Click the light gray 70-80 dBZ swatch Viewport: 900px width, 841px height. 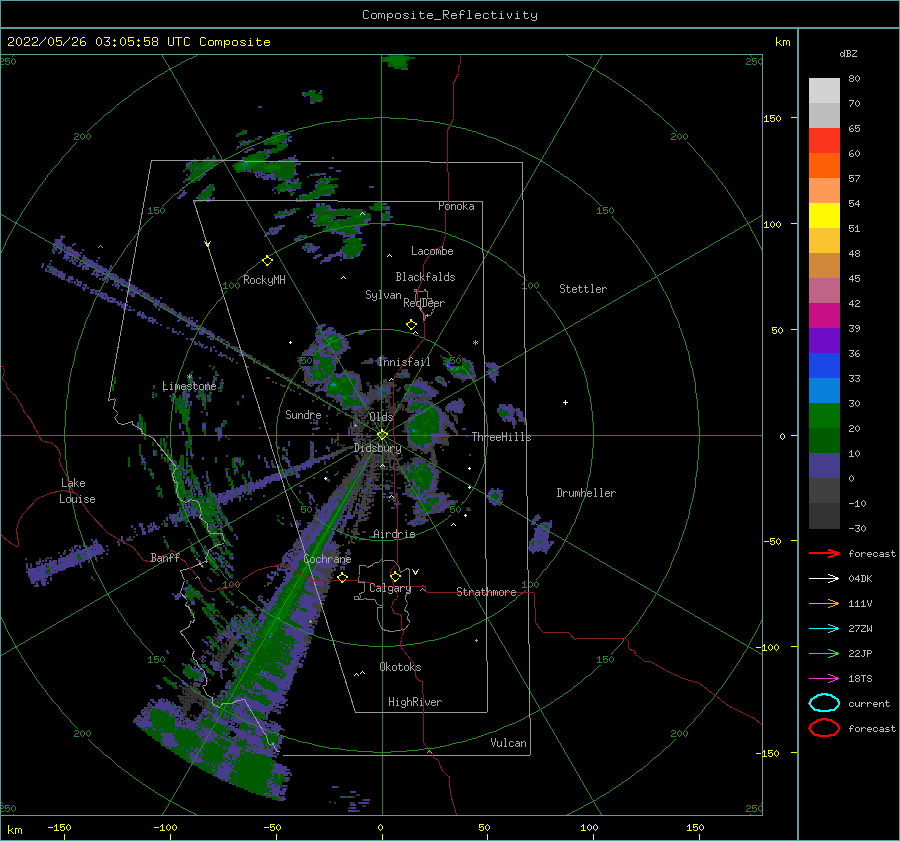pyautogui.click(x=824, y=91)
